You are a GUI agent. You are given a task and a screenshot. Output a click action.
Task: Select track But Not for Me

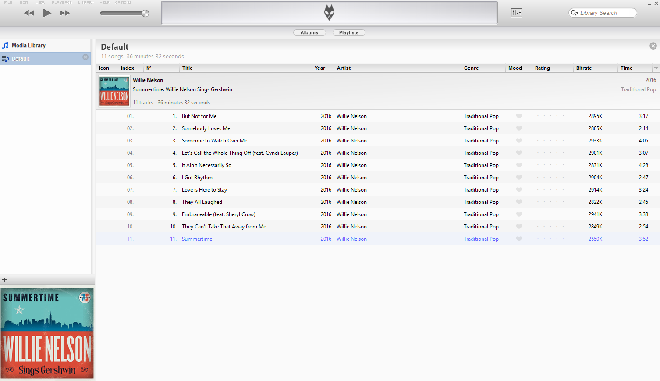(x=199, y=116)
